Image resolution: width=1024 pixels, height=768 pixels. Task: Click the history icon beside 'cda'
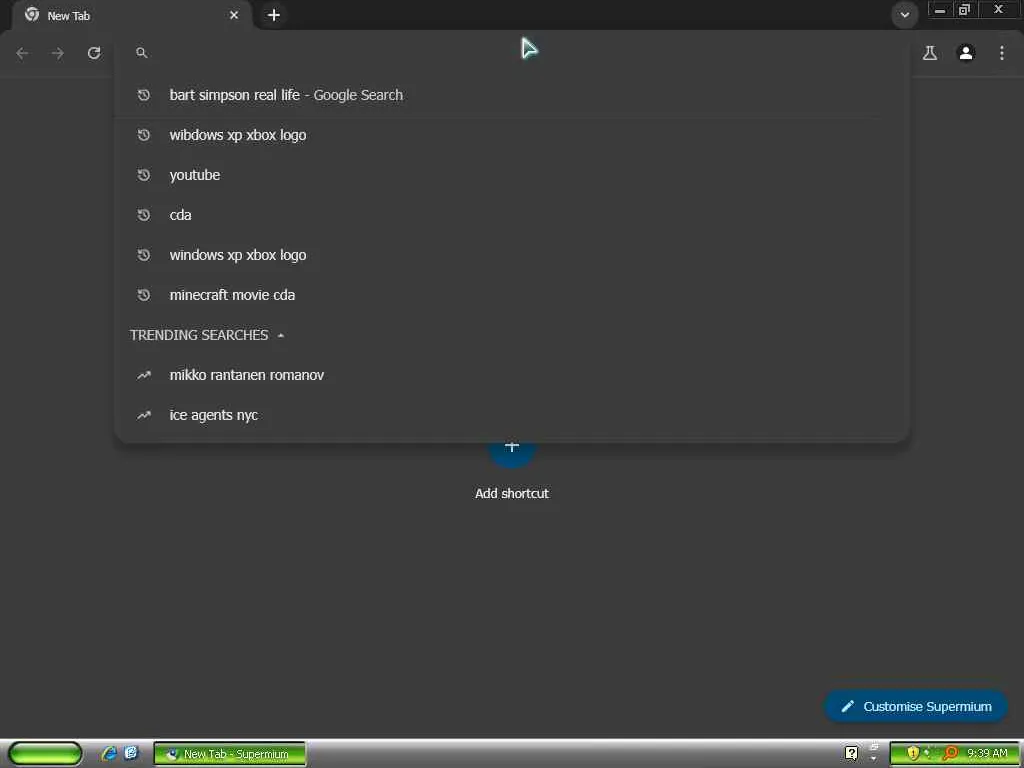click(x=144, y=215)
